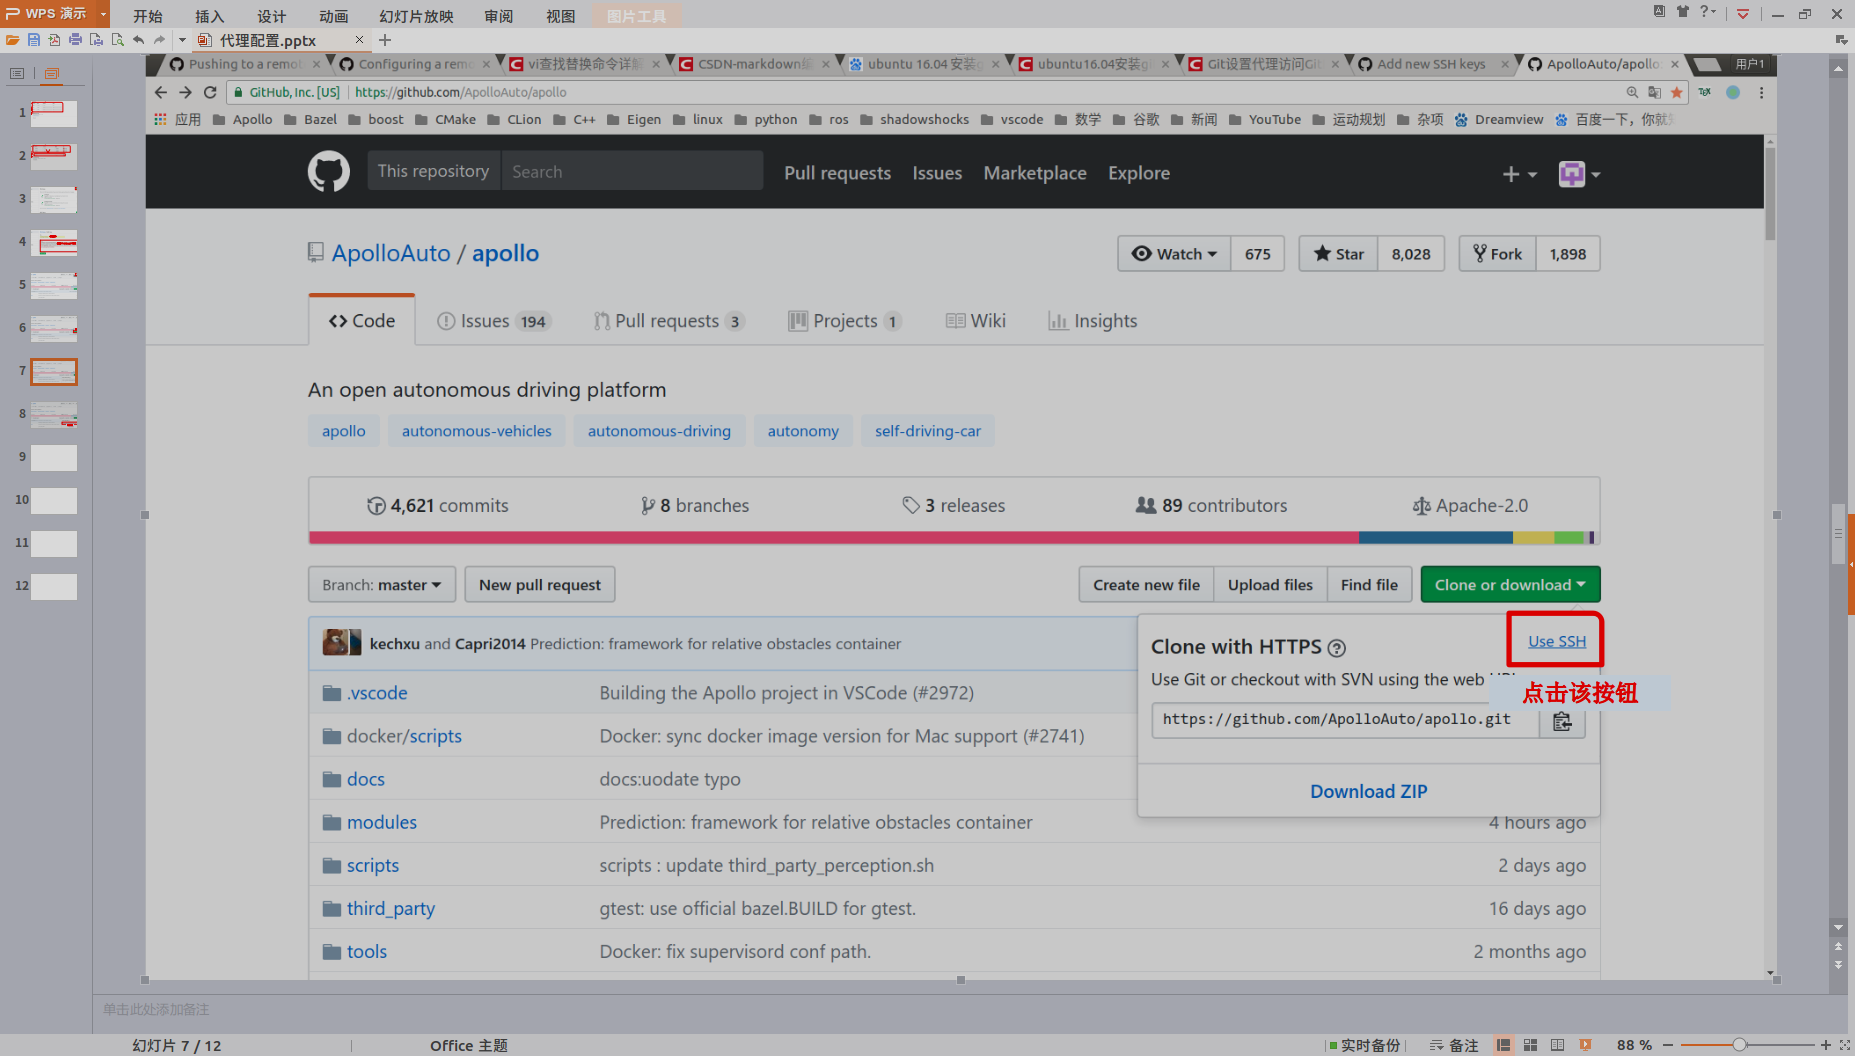Click the 实时备份 status bar indicator
The width and height of the screenshot is (1855, 1056).
1365,1045
